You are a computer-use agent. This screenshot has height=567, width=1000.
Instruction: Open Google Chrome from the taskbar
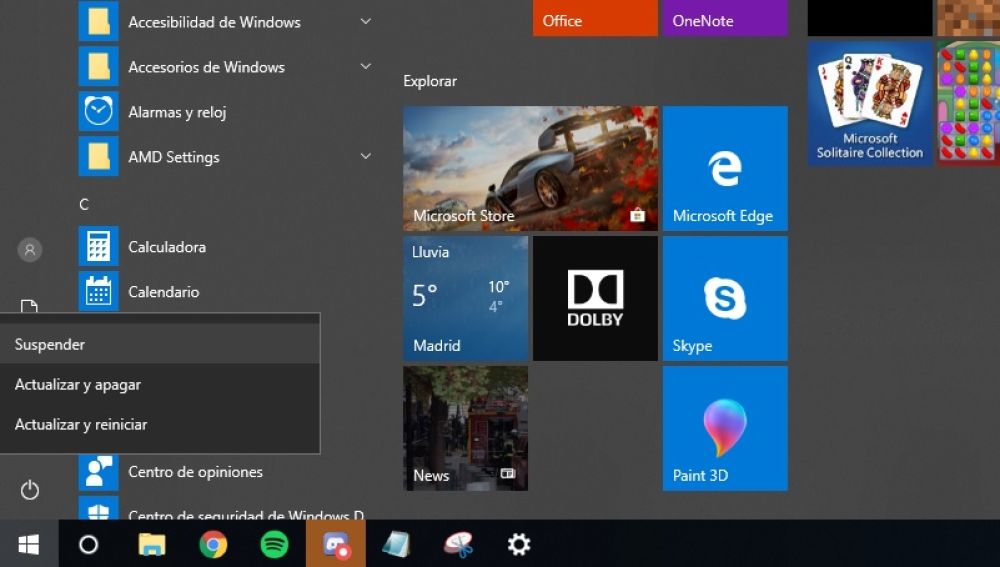(x=212, y=544)
